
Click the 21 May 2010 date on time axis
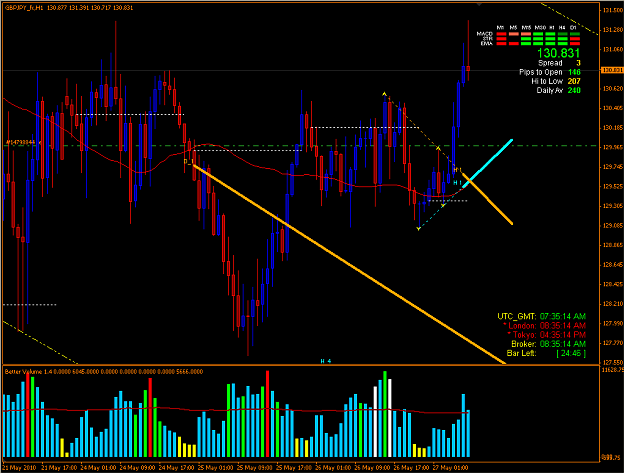[20, 467]
